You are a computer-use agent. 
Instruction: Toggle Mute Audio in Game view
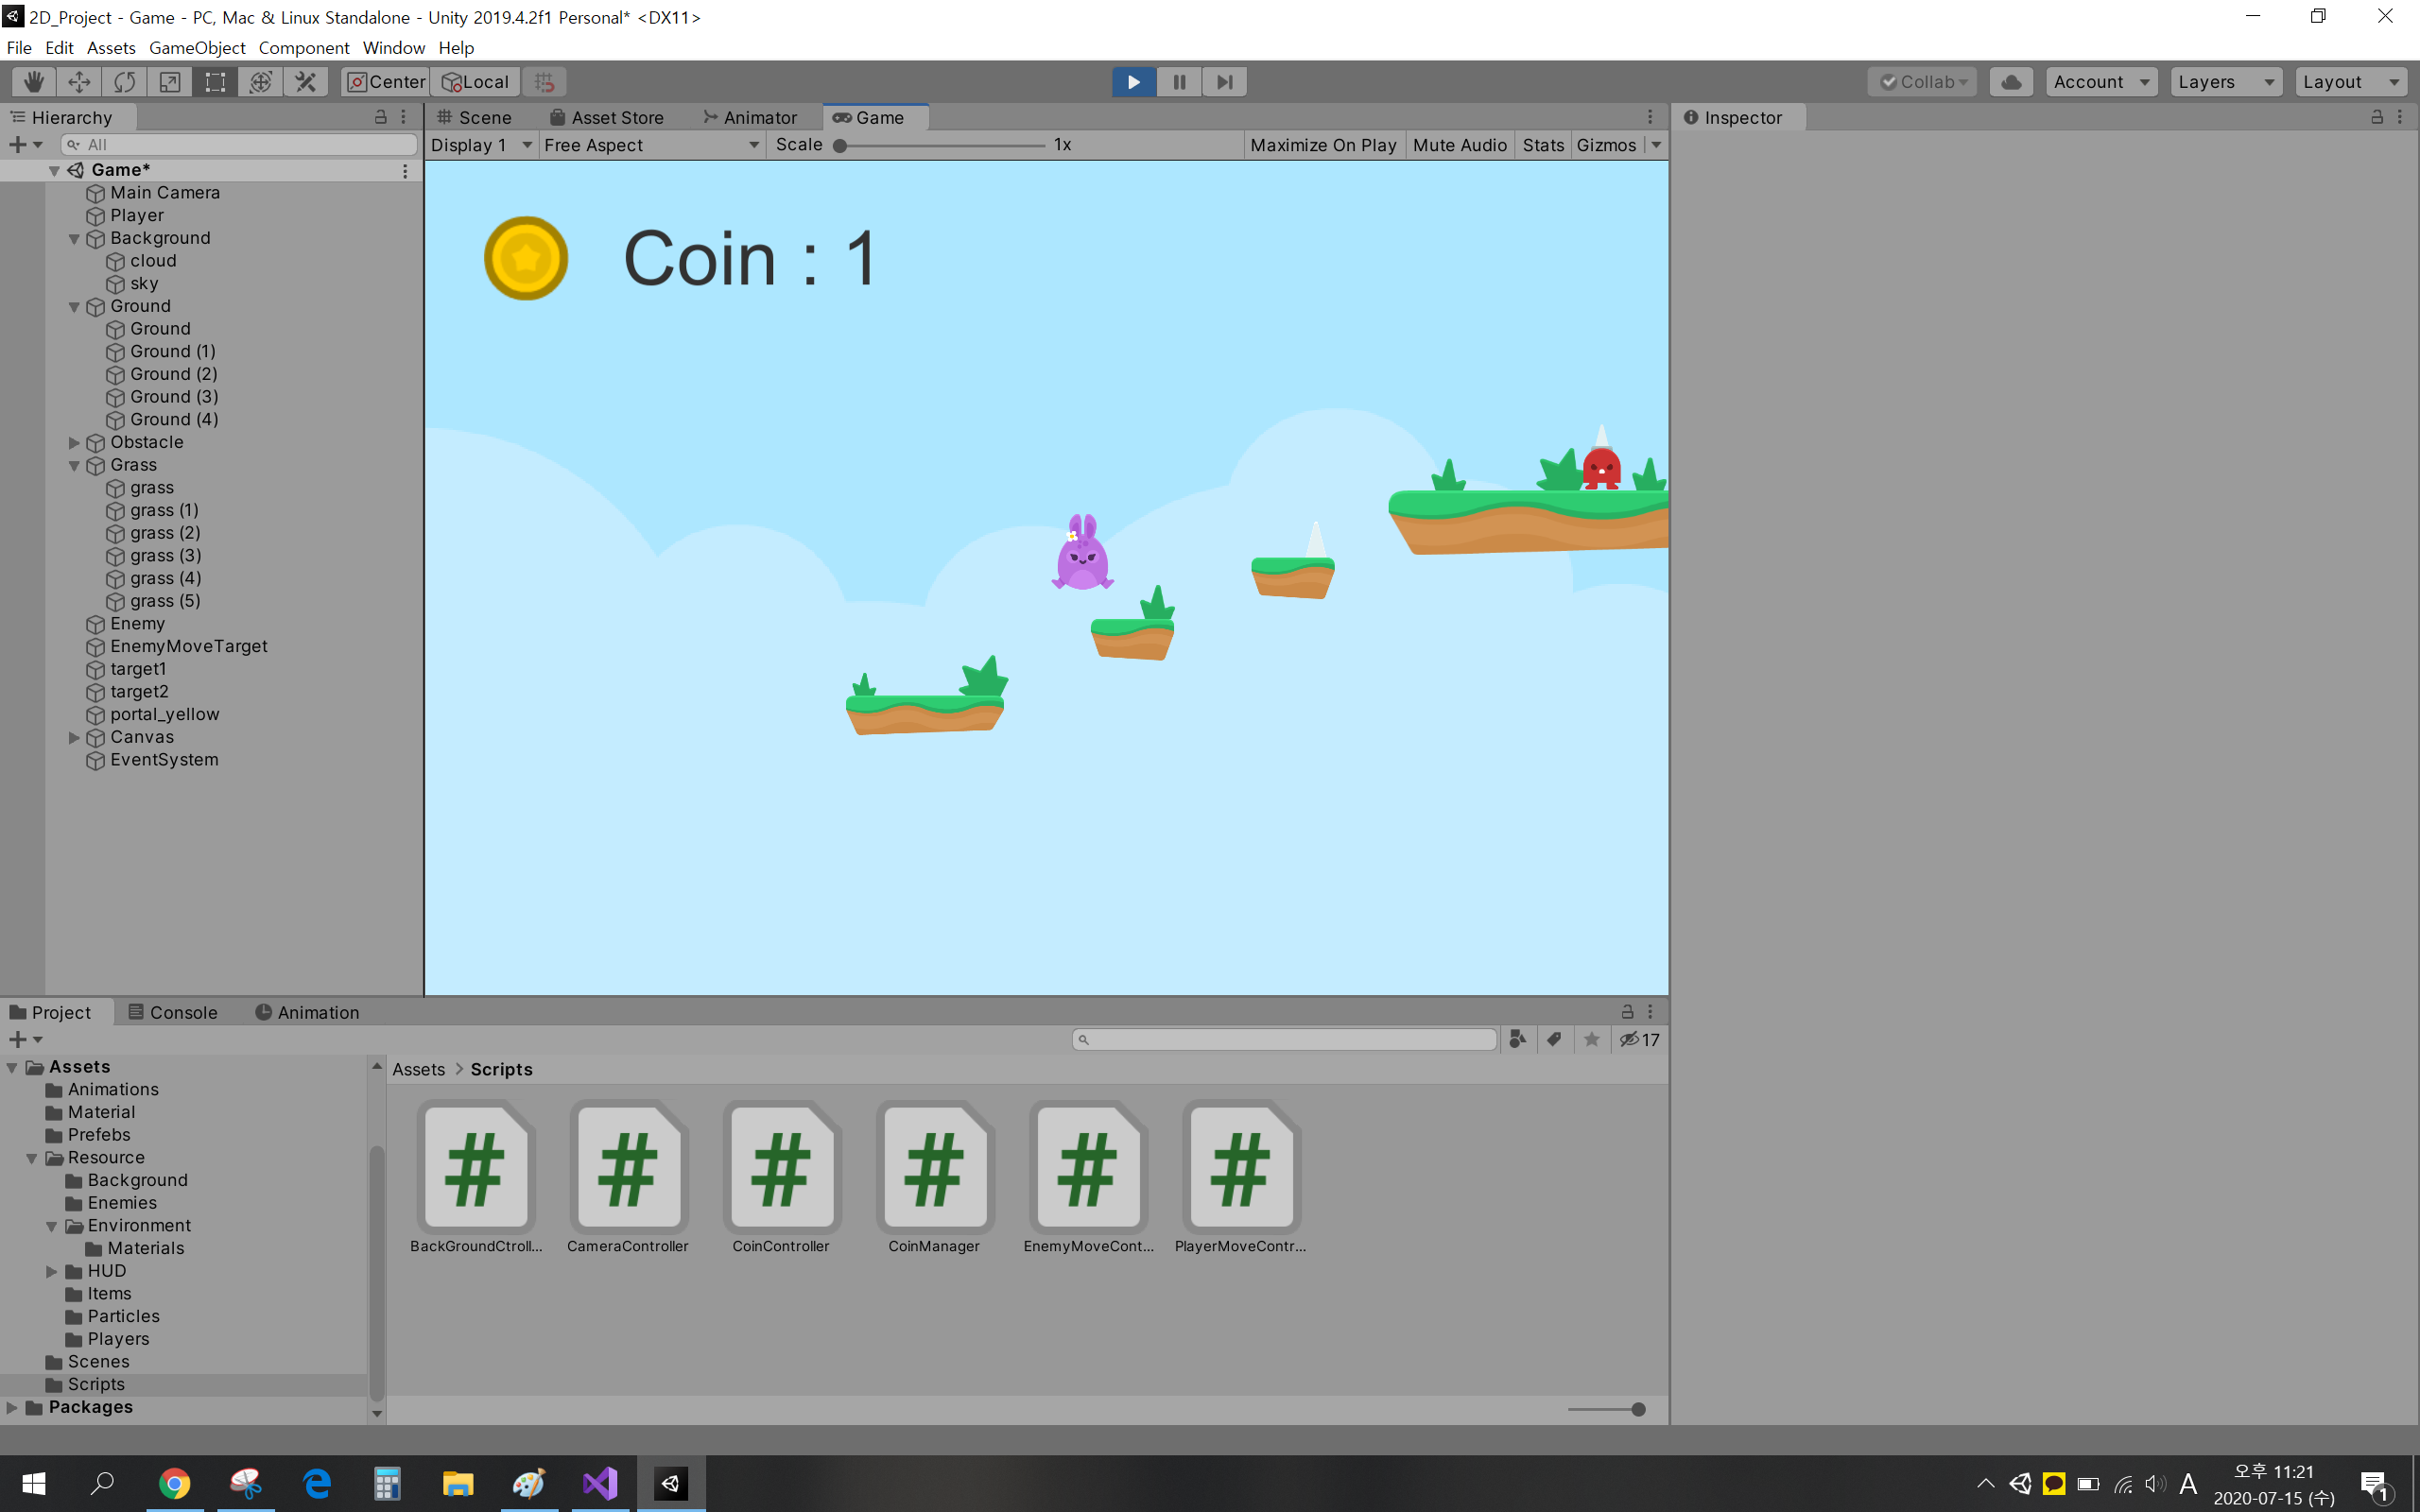tap(1459, 145)
